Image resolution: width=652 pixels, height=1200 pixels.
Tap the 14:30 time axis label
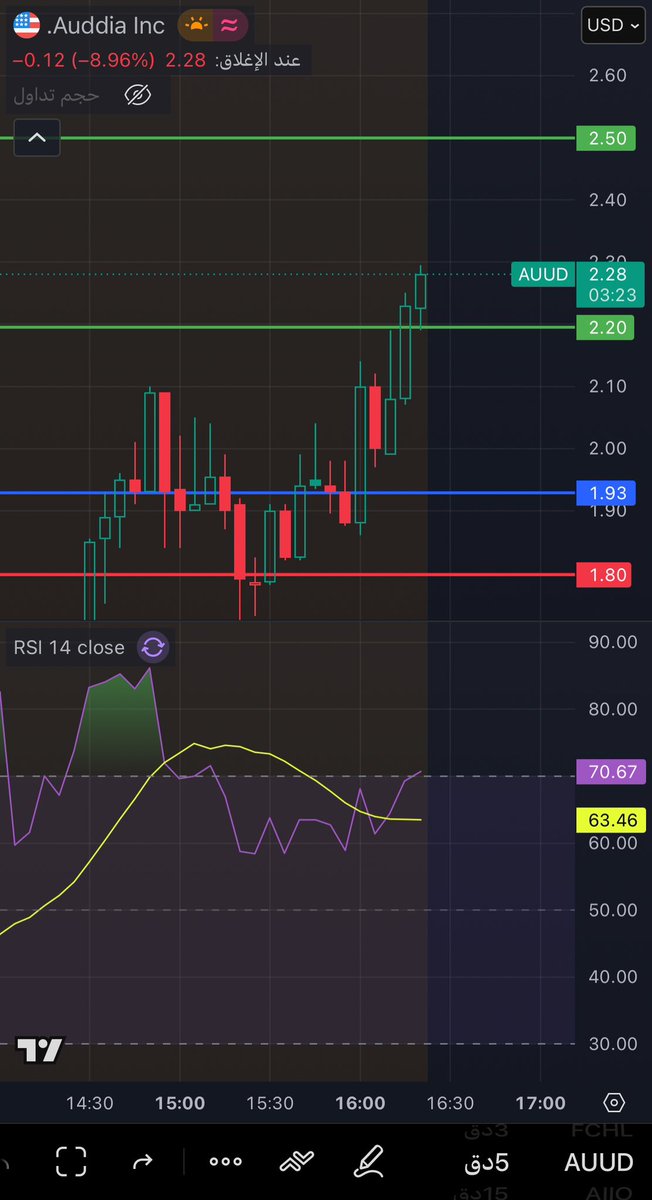(x=90, y=1103)
